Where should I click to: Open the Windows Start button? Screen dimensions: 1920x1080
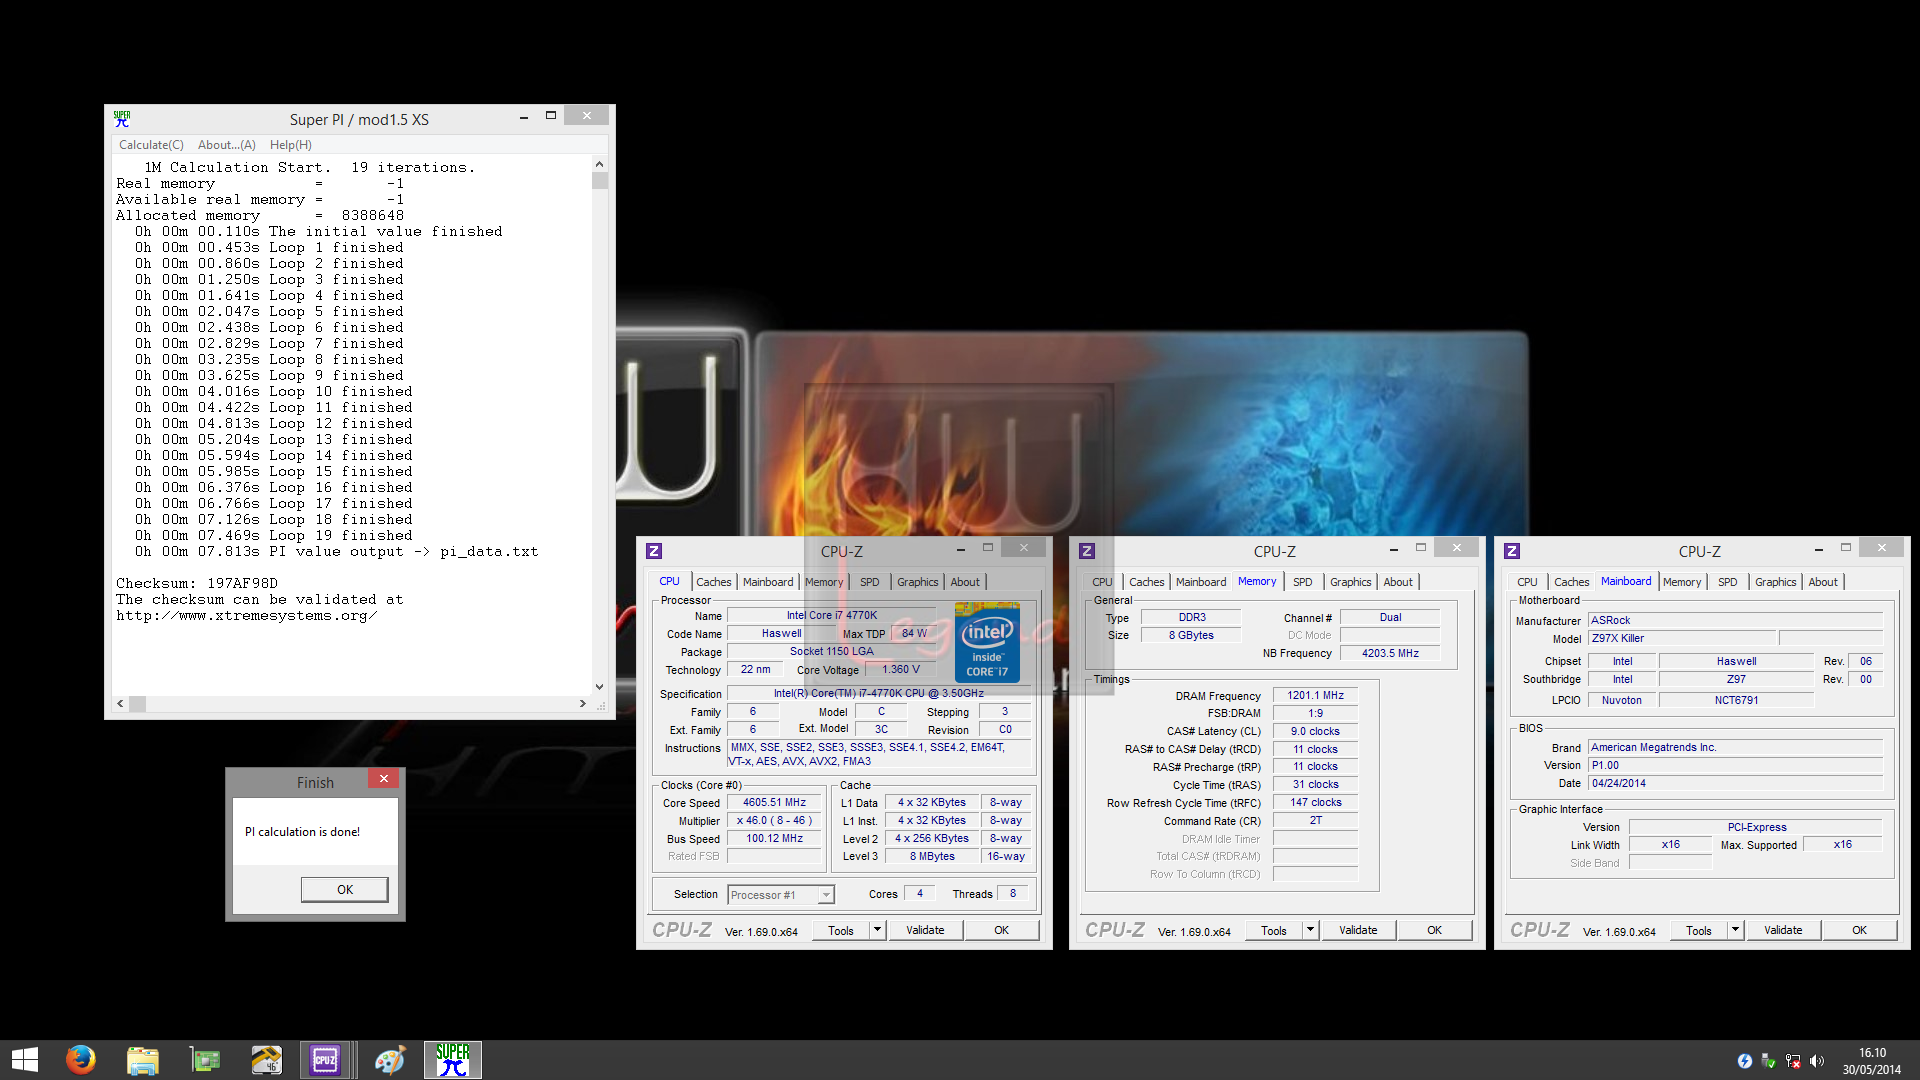(25, 1060)
